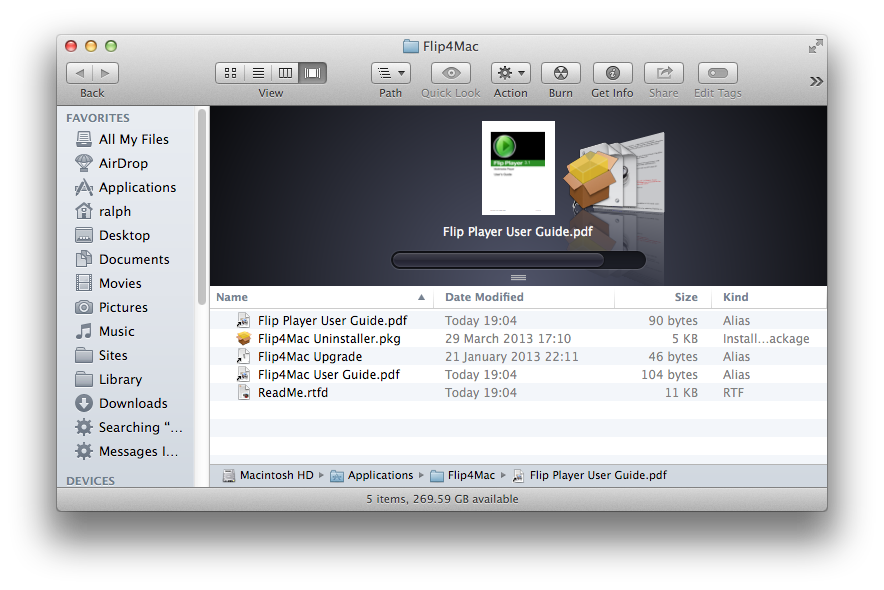
Task: Click the 21 January 2013 22:11 date
Action: tap(511, 356)
